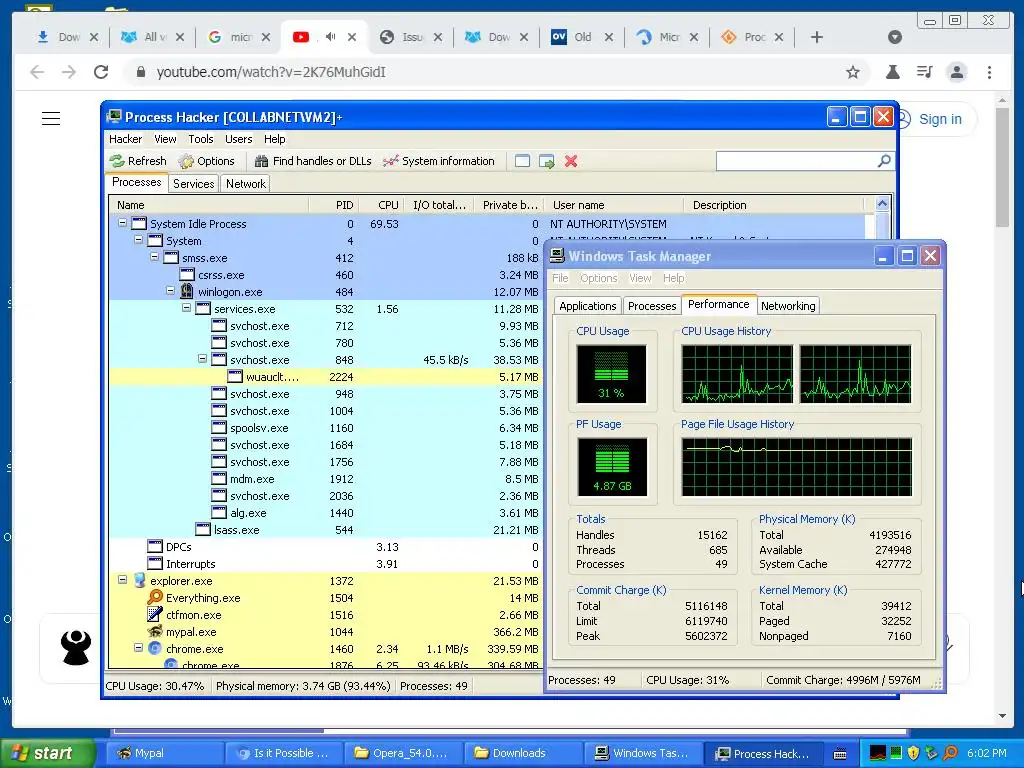Select the winlogon.exe process icon

(x=187, y=292)
